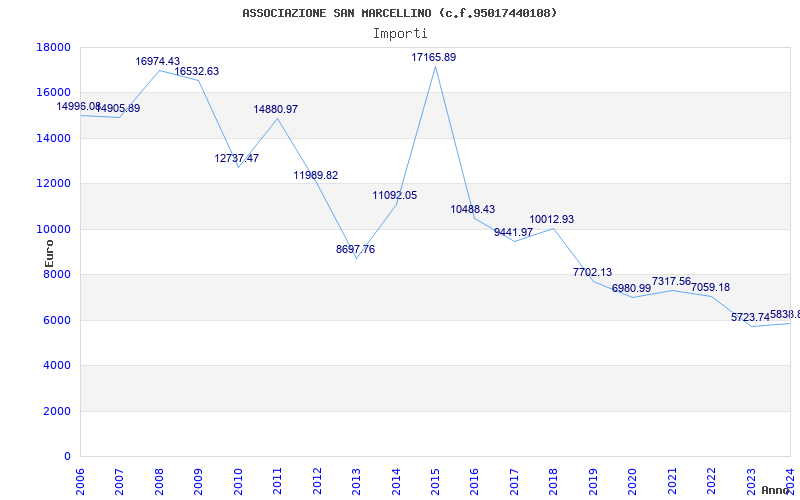Select the 2017 year label
This screenshot has width=800, height=500.
(515, 481)
